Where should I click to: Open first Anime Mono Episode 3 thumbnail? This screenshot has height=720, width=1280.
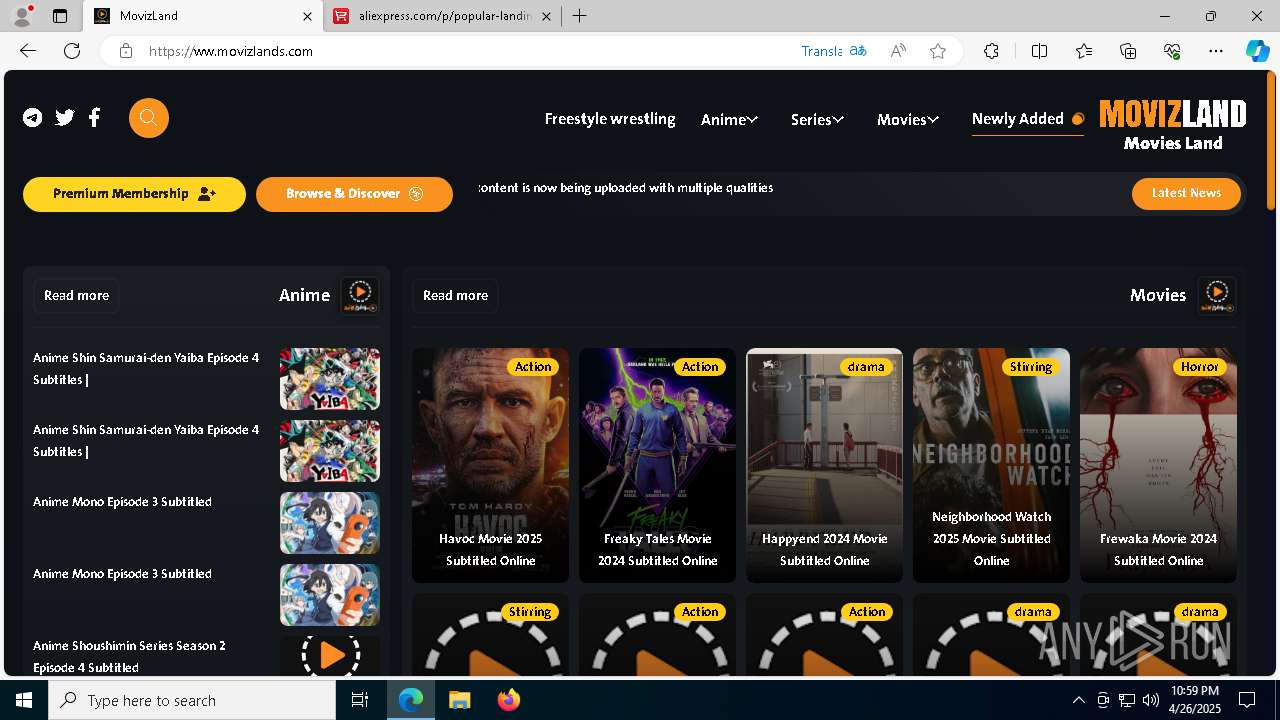(x=330, y=523)
